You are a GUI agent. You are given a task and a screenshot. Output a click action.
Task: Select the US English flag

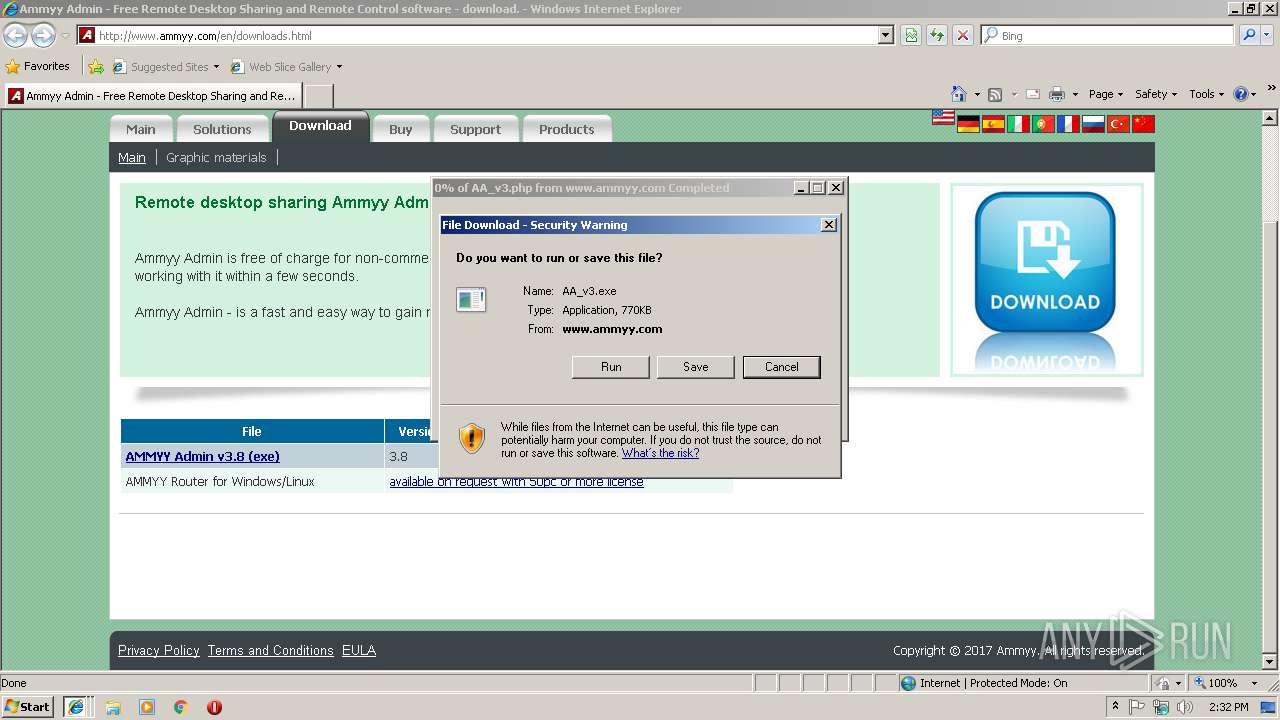coord(943,117)
